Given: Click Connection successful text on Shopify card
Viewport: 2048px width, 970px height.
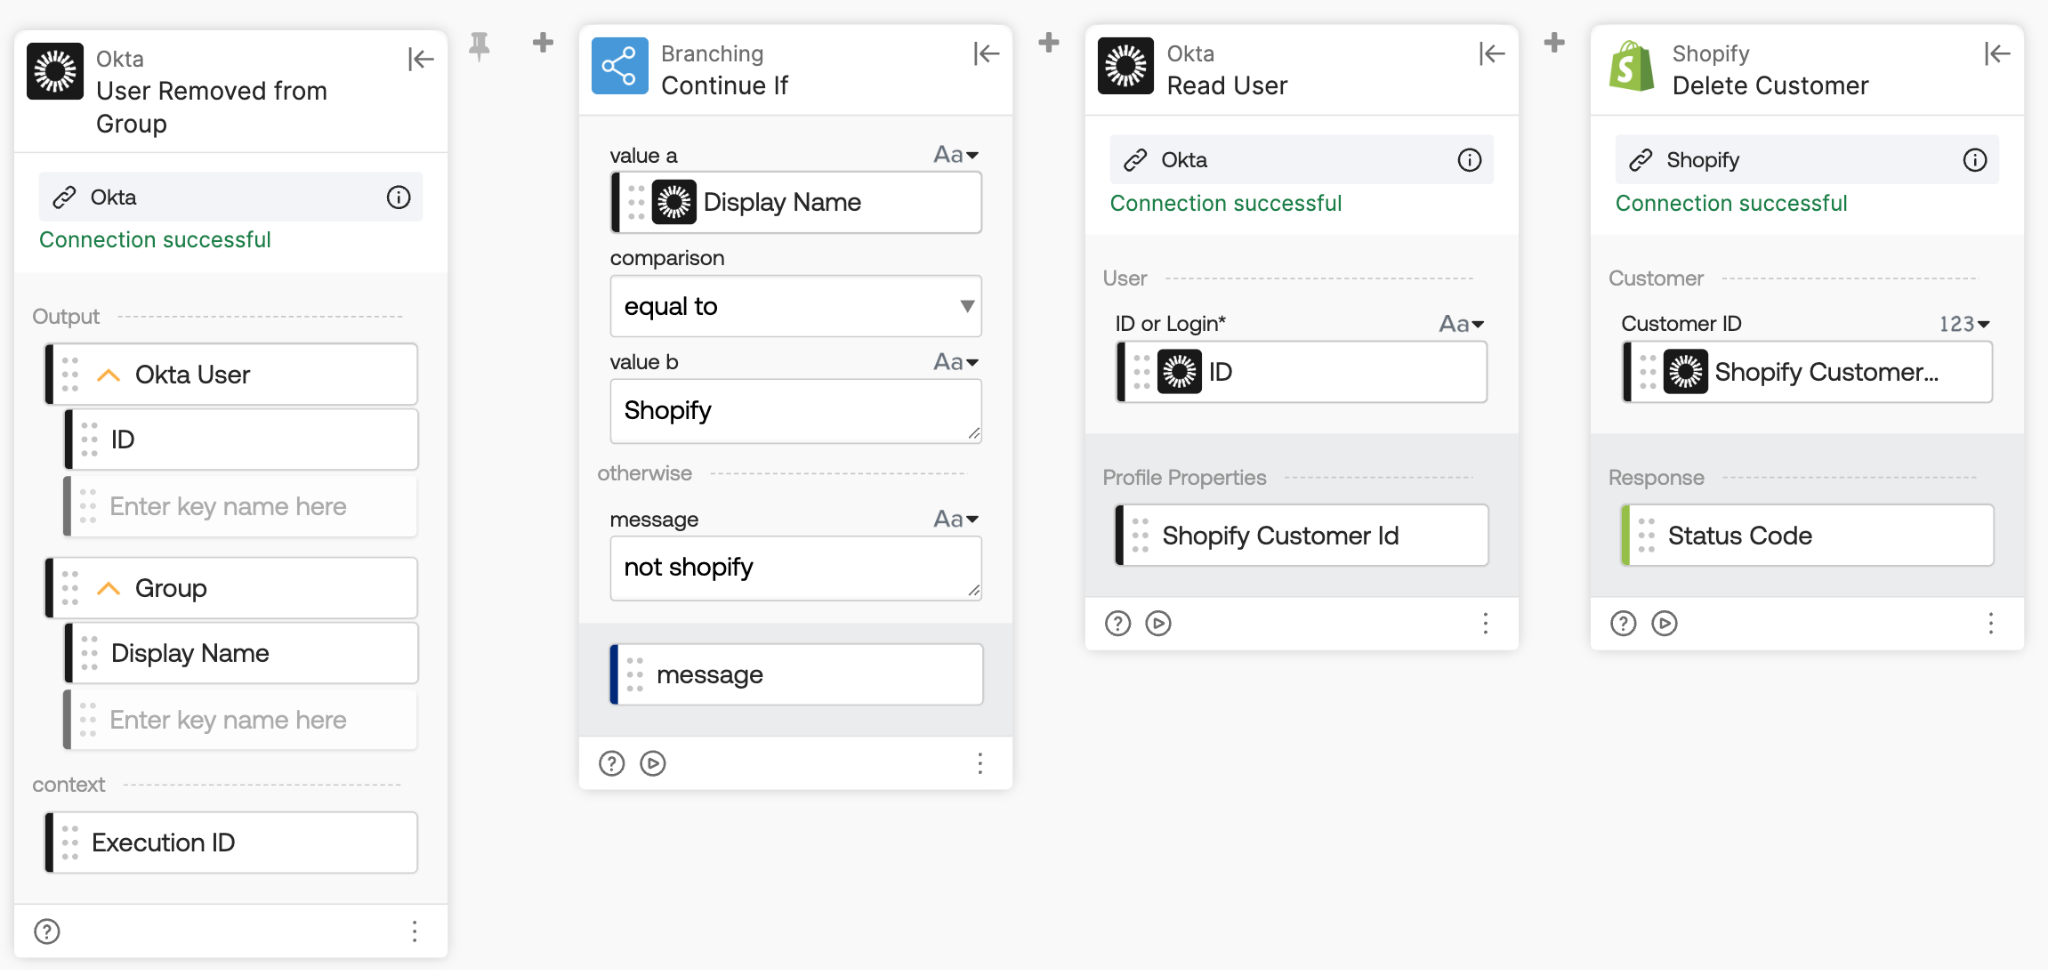Looking at the screenshot, I should (1731, 203).
